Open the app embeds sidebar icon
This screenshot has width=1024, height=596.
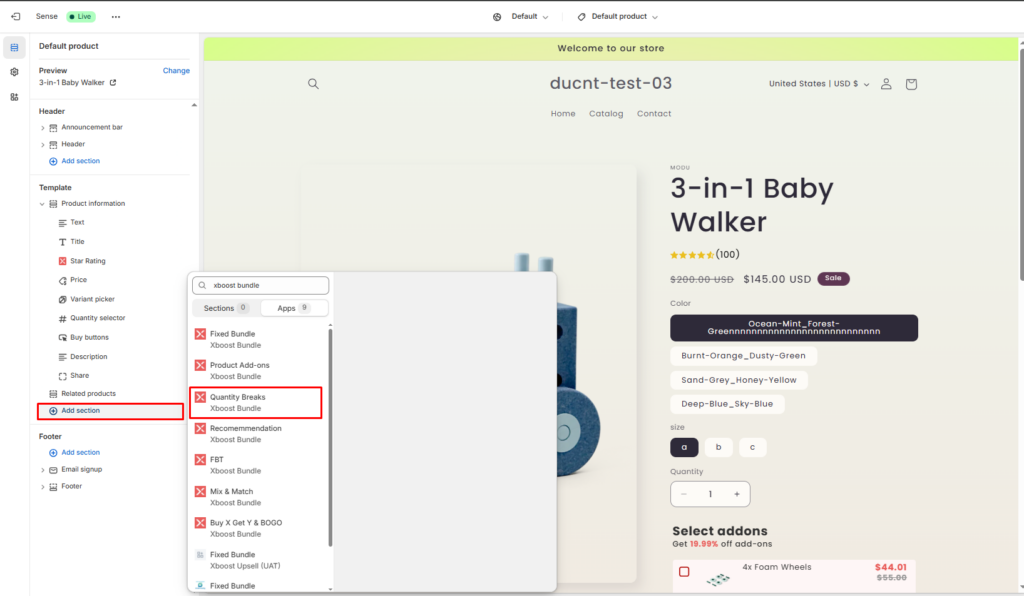14,97
